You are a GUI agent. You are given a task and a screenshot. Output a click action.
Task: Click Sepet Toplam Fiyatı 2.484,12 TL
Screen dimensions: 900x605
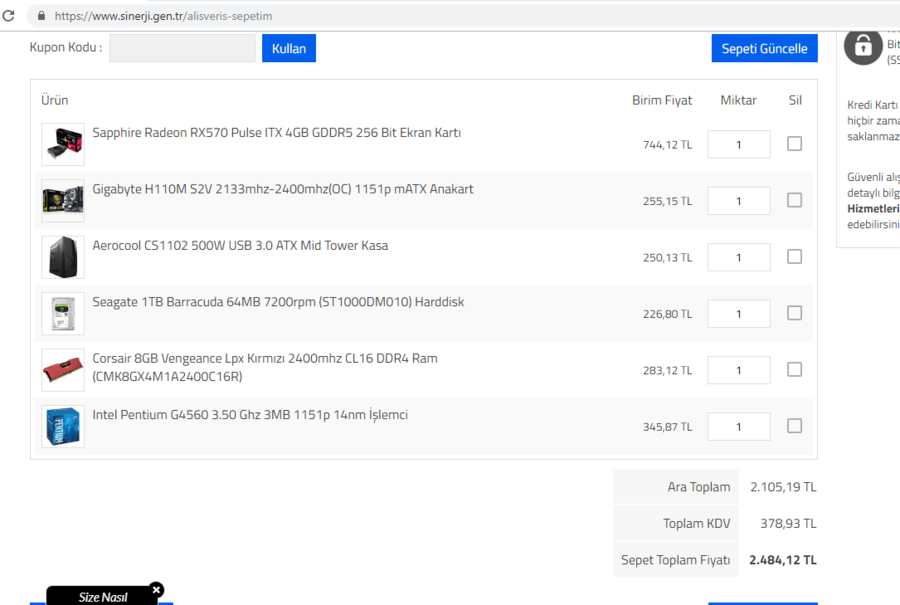pyautogui.click(x=782, y=560)
